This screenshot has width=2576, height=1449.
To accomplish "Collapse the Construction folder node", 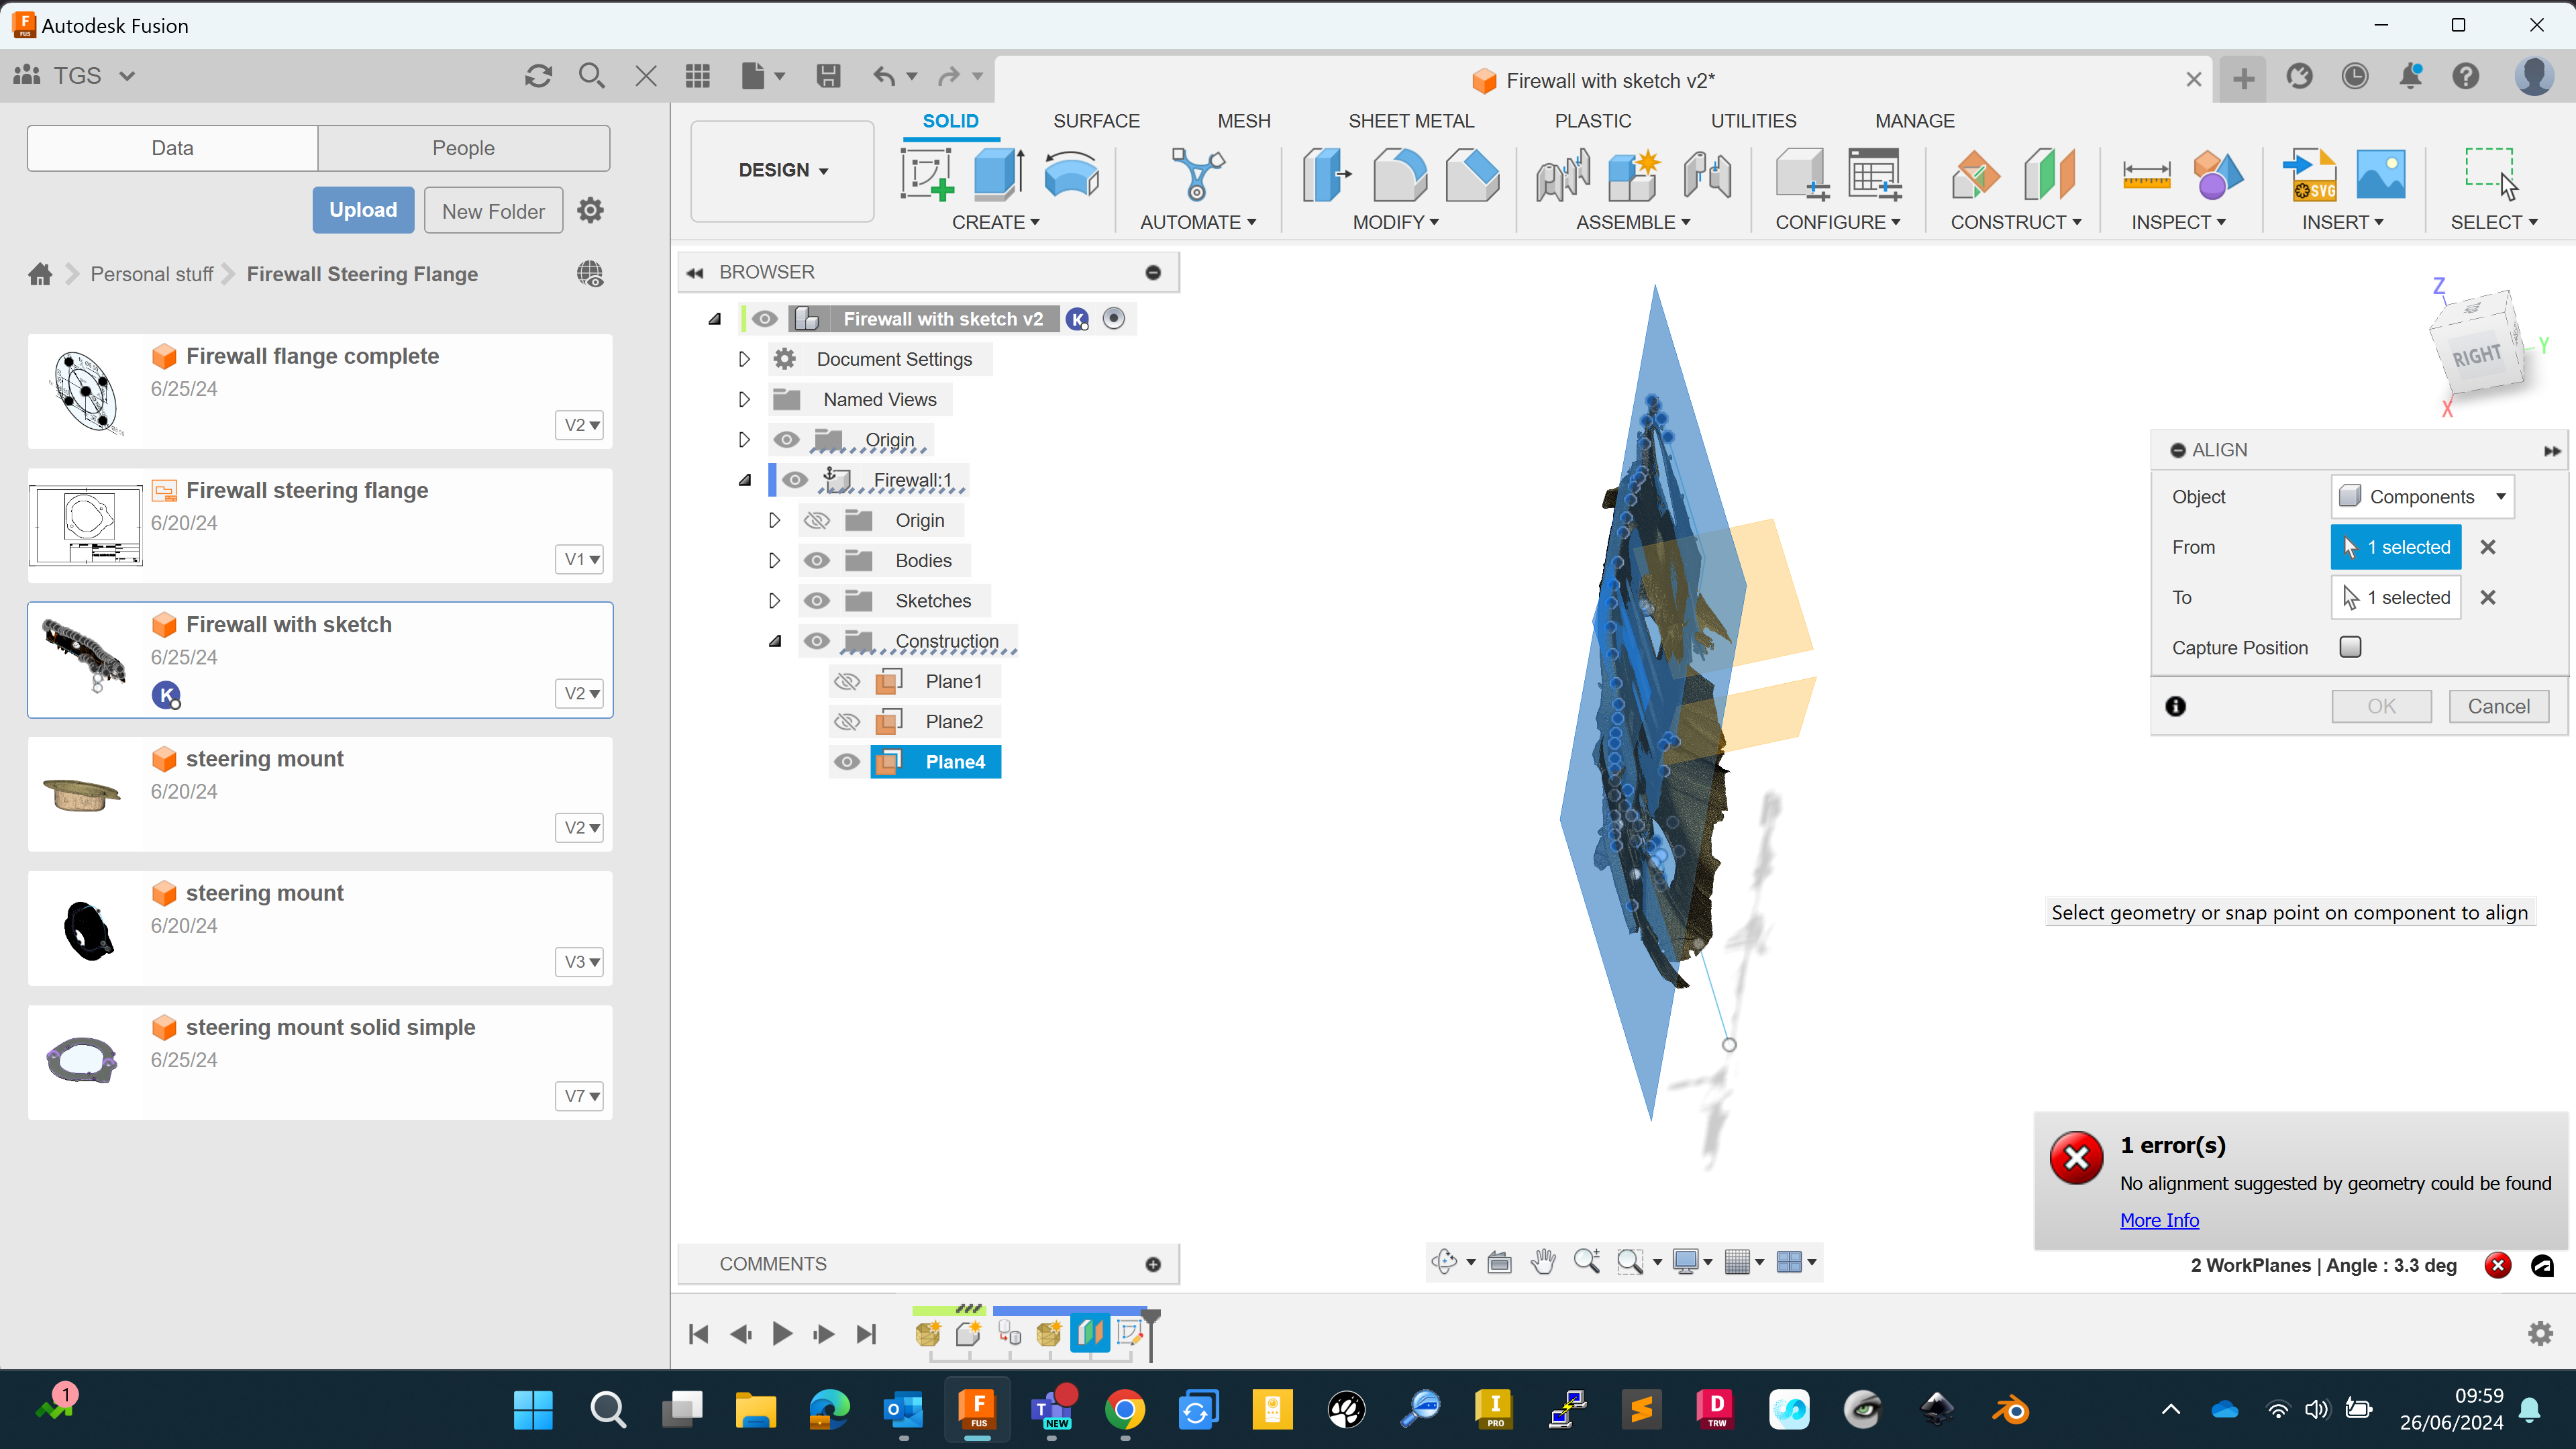I will tap(775, 641).
